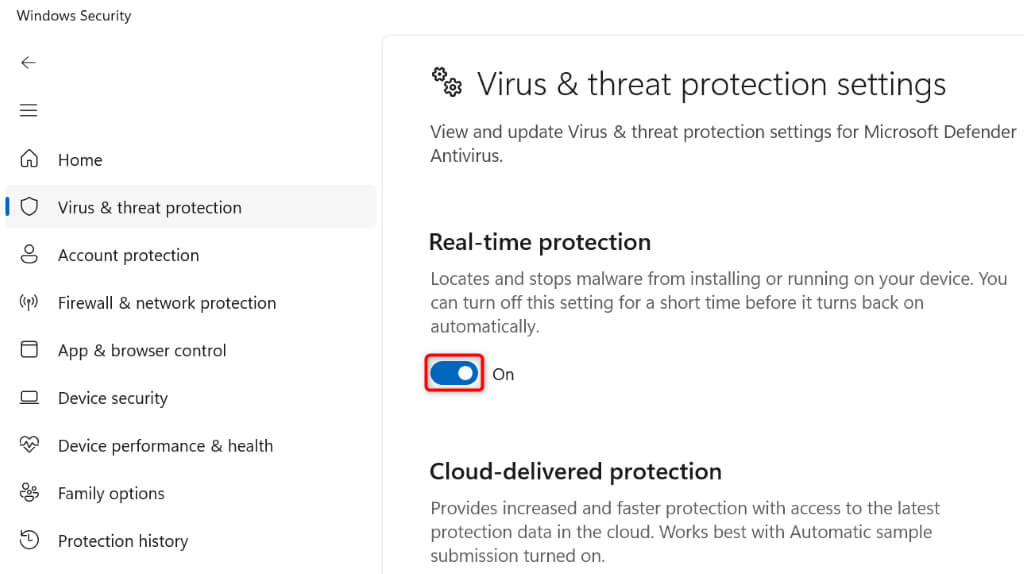Click the Family options people icon
This screenshot has width=1024, height=574.
pos(30,493)
